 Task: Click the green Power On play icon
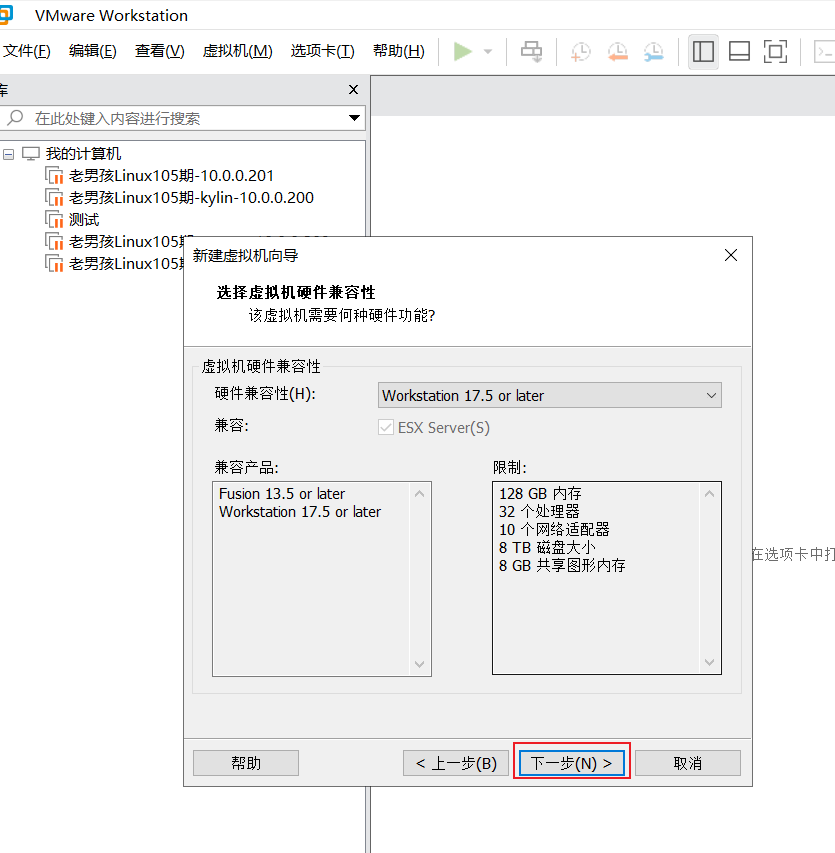[x=462, y=52]
